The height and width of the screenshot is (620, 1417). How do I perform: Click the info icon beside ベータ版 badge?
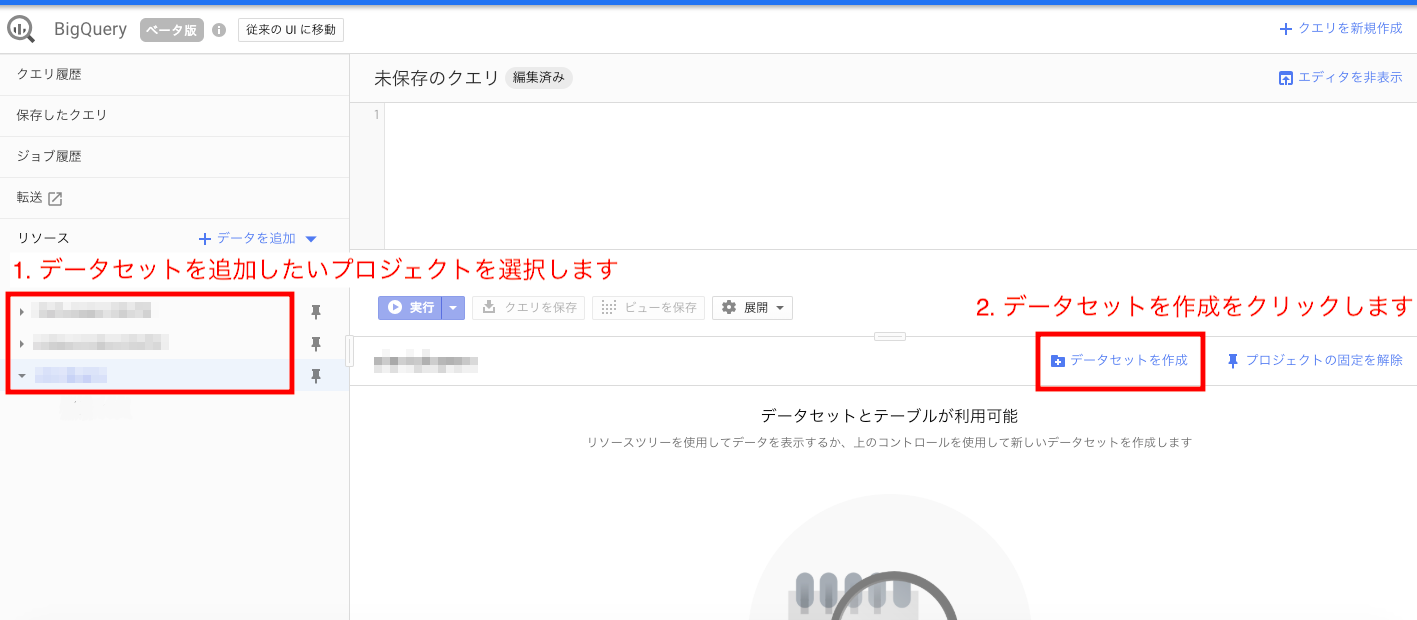pyautogui.click(x=219, y=30)
